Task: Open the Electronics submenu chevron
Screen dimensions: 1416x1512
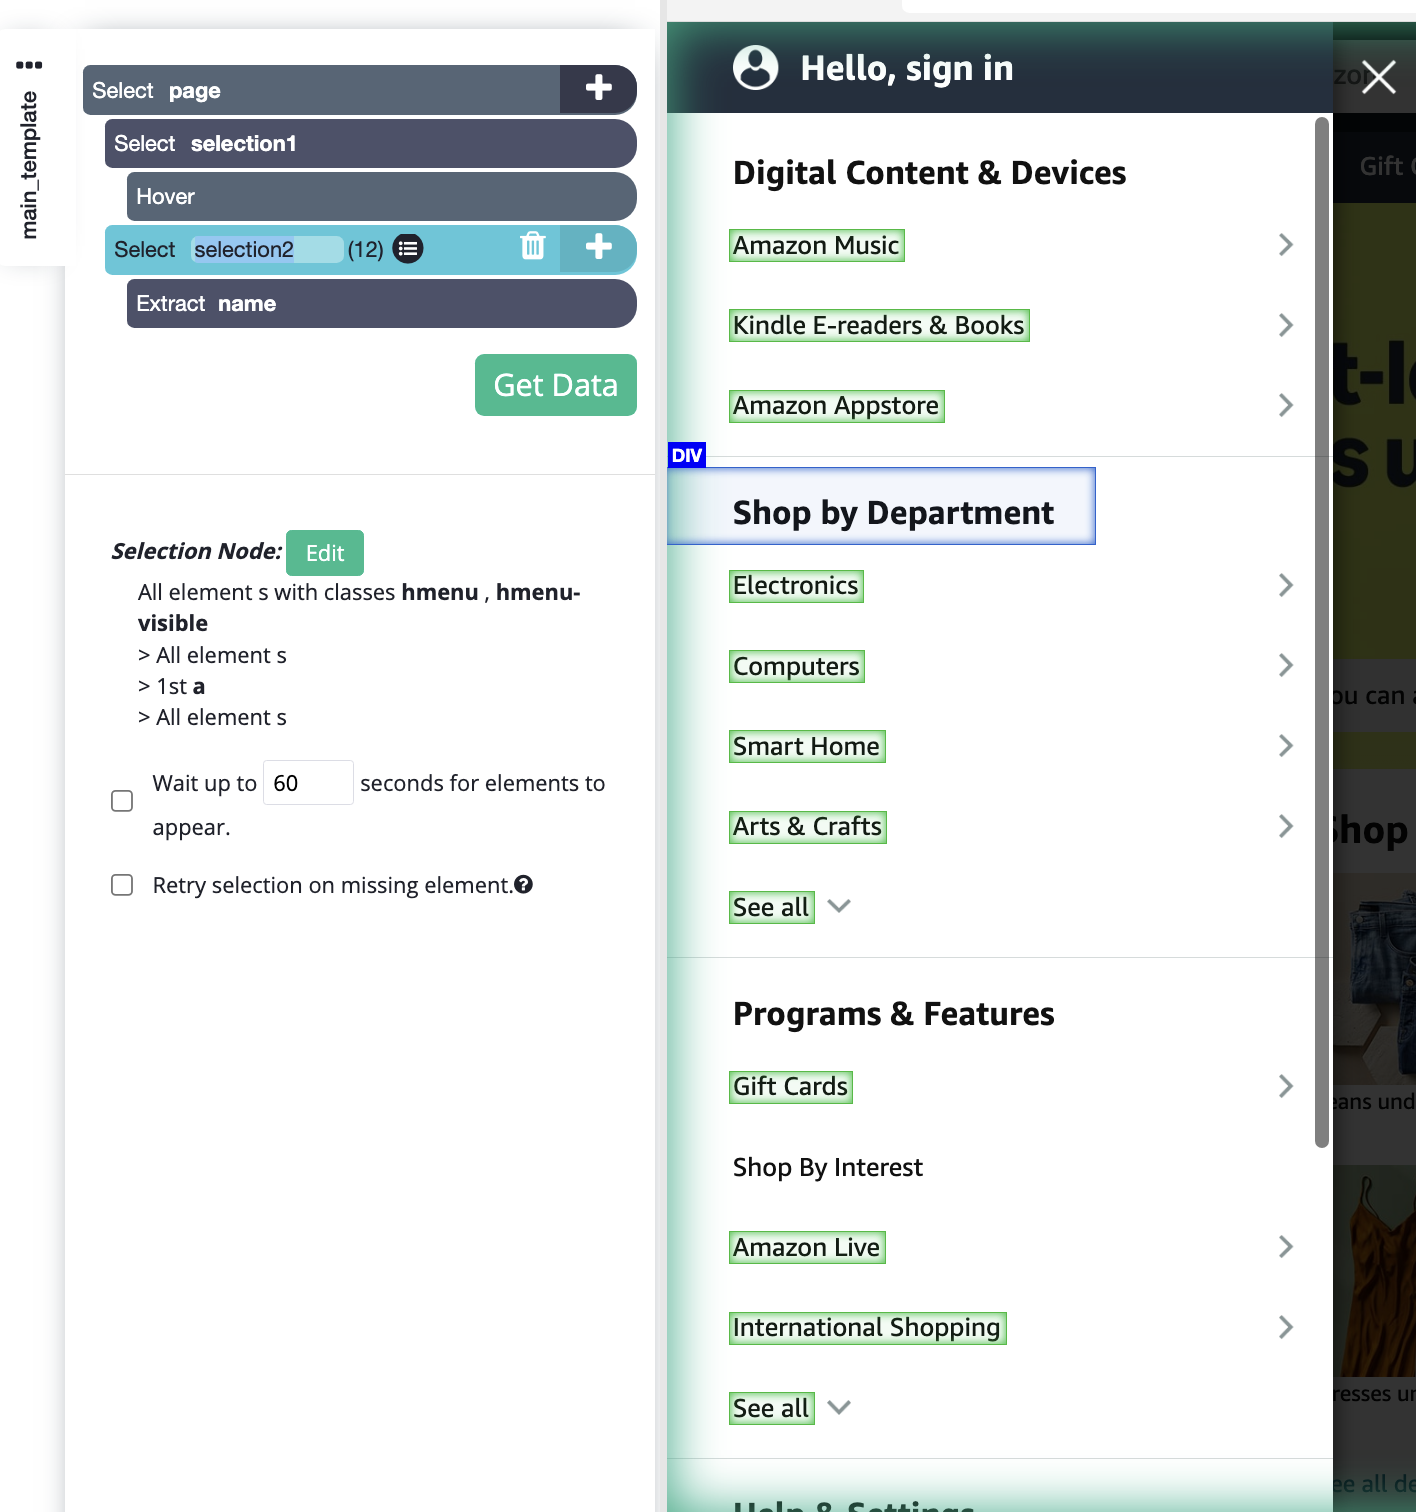Action: pos(1285,586)
